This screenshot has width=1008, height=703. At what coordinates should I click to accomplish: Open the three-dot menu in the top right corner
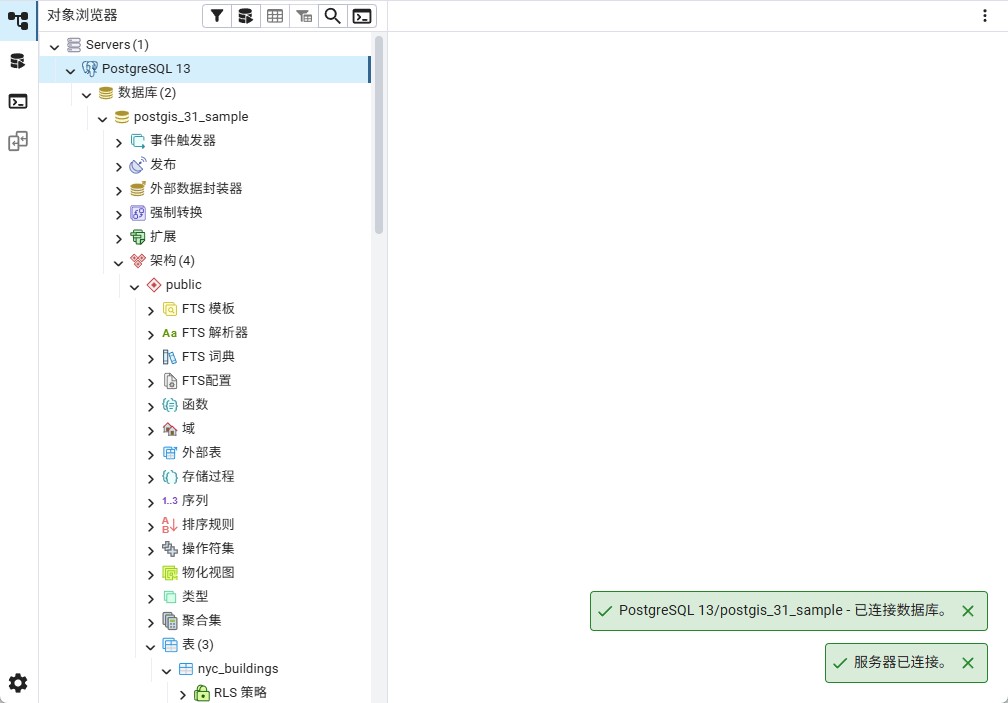984,16
